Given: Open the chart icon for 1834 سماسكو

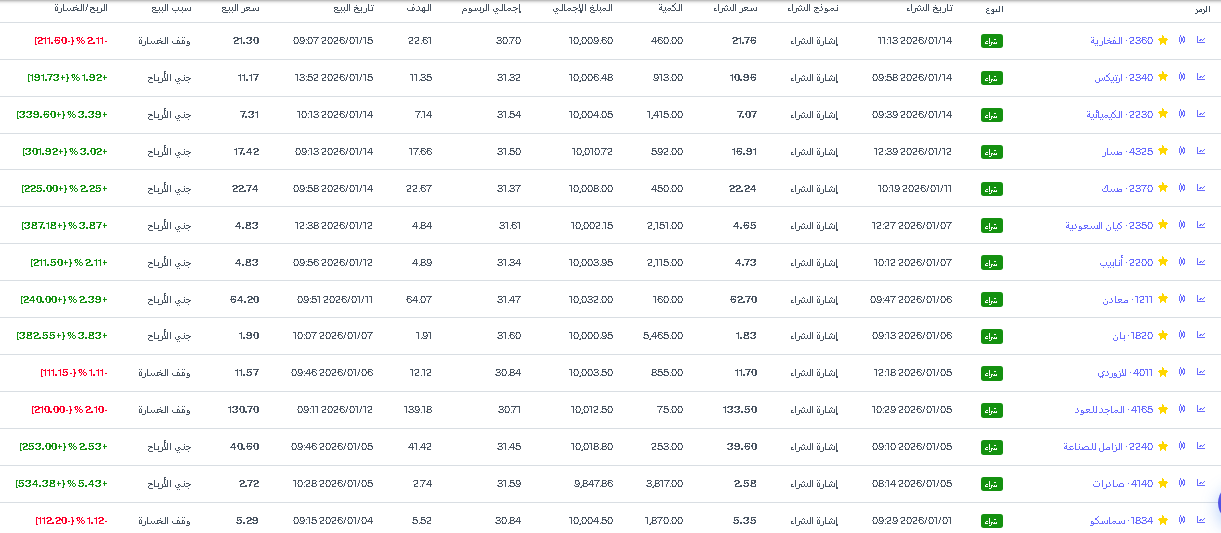Looking at the screenshot, I should tap(1201, 520).
